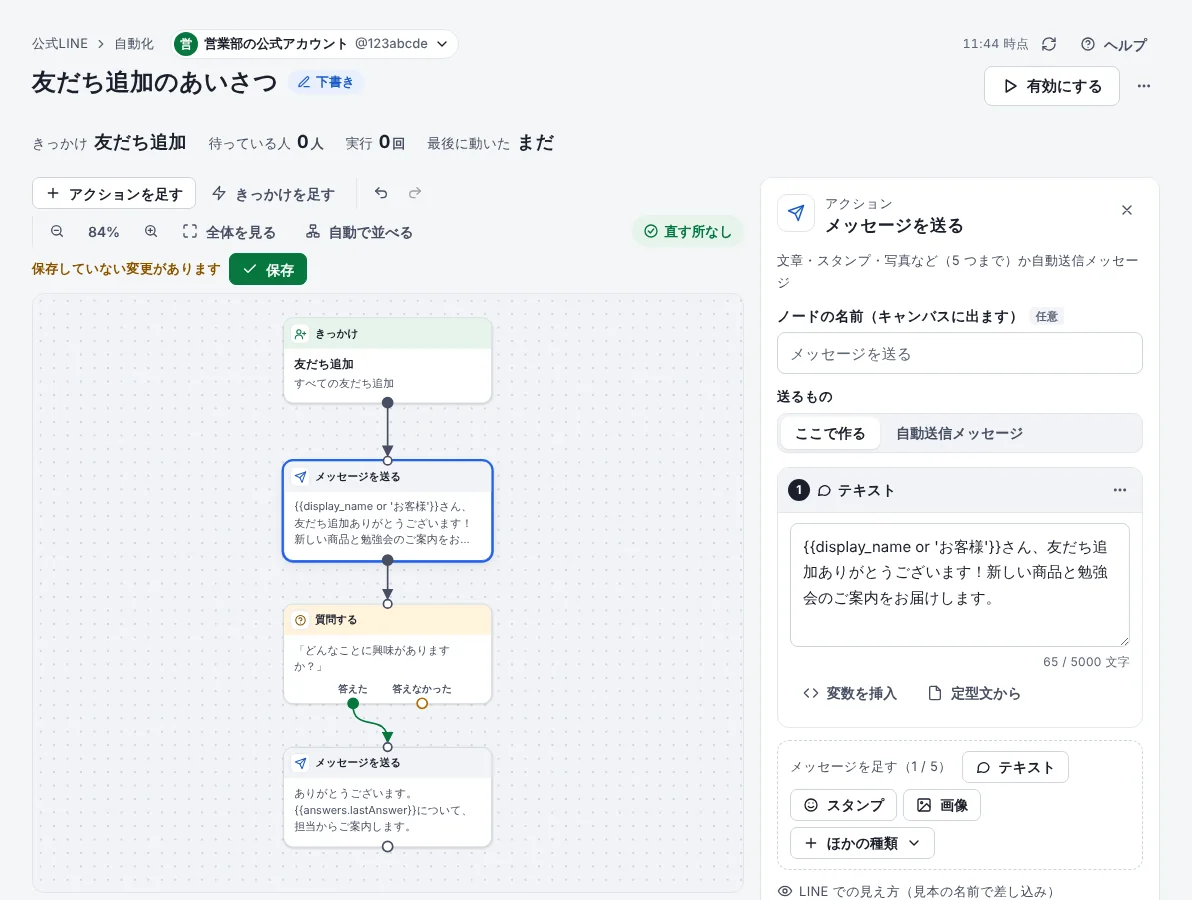The width and height of the screenshot is (1192, 900).
Task: Click 変数を挿入 insert variable
Action: tap(850, 693)
